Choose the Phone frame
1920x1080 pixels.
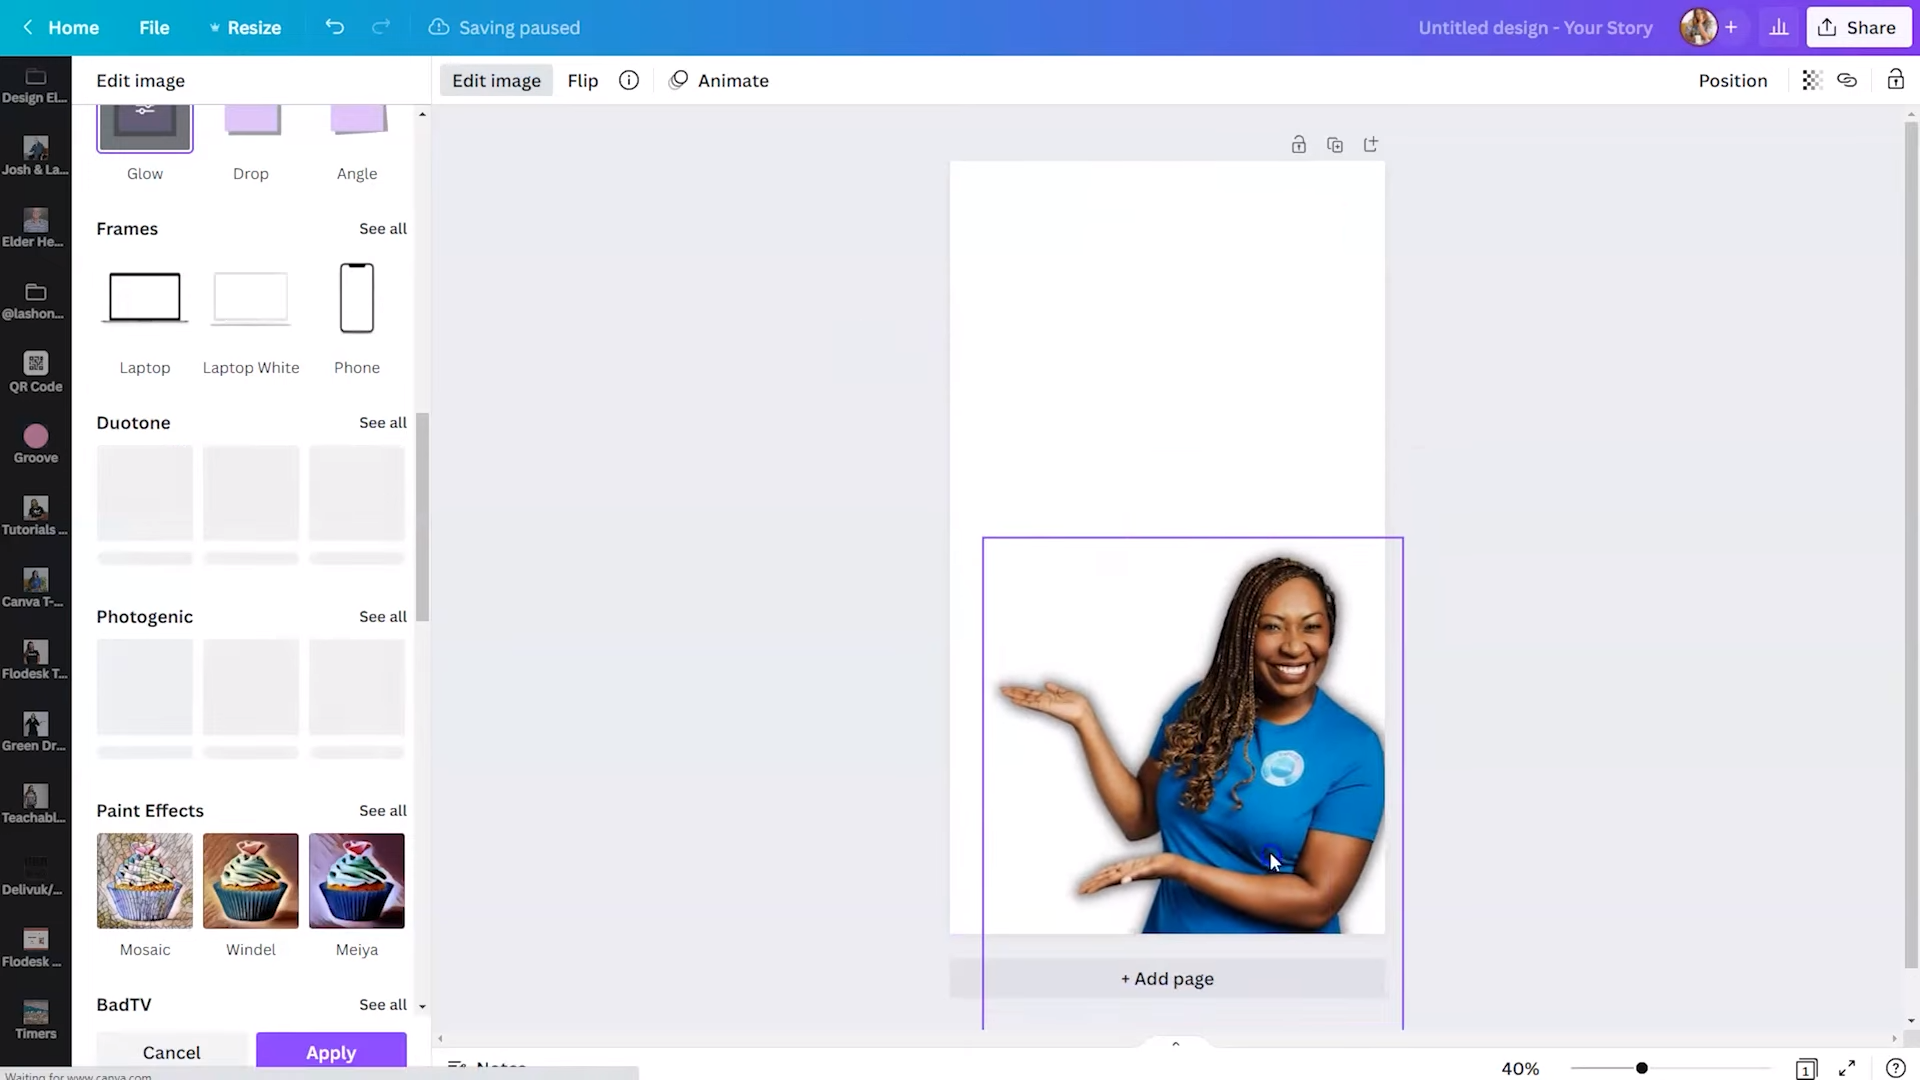(357, 298)
